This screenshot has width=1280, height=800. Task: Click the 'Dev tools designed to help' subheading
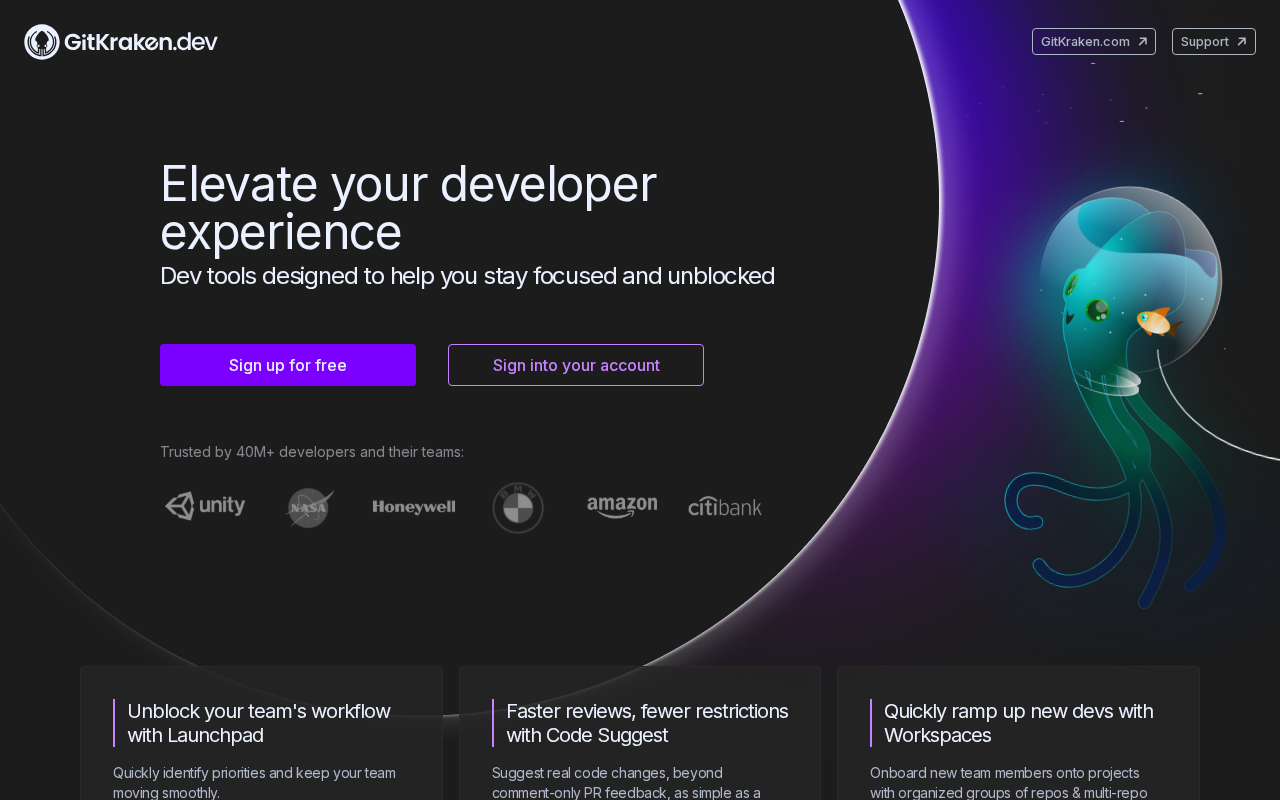click(x=467, y=276)
